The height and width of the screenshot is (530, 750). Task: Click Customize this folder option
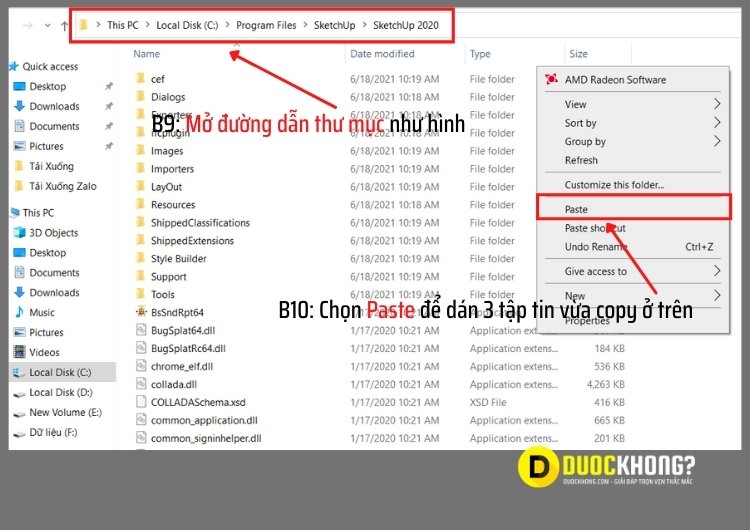[614, 185]
